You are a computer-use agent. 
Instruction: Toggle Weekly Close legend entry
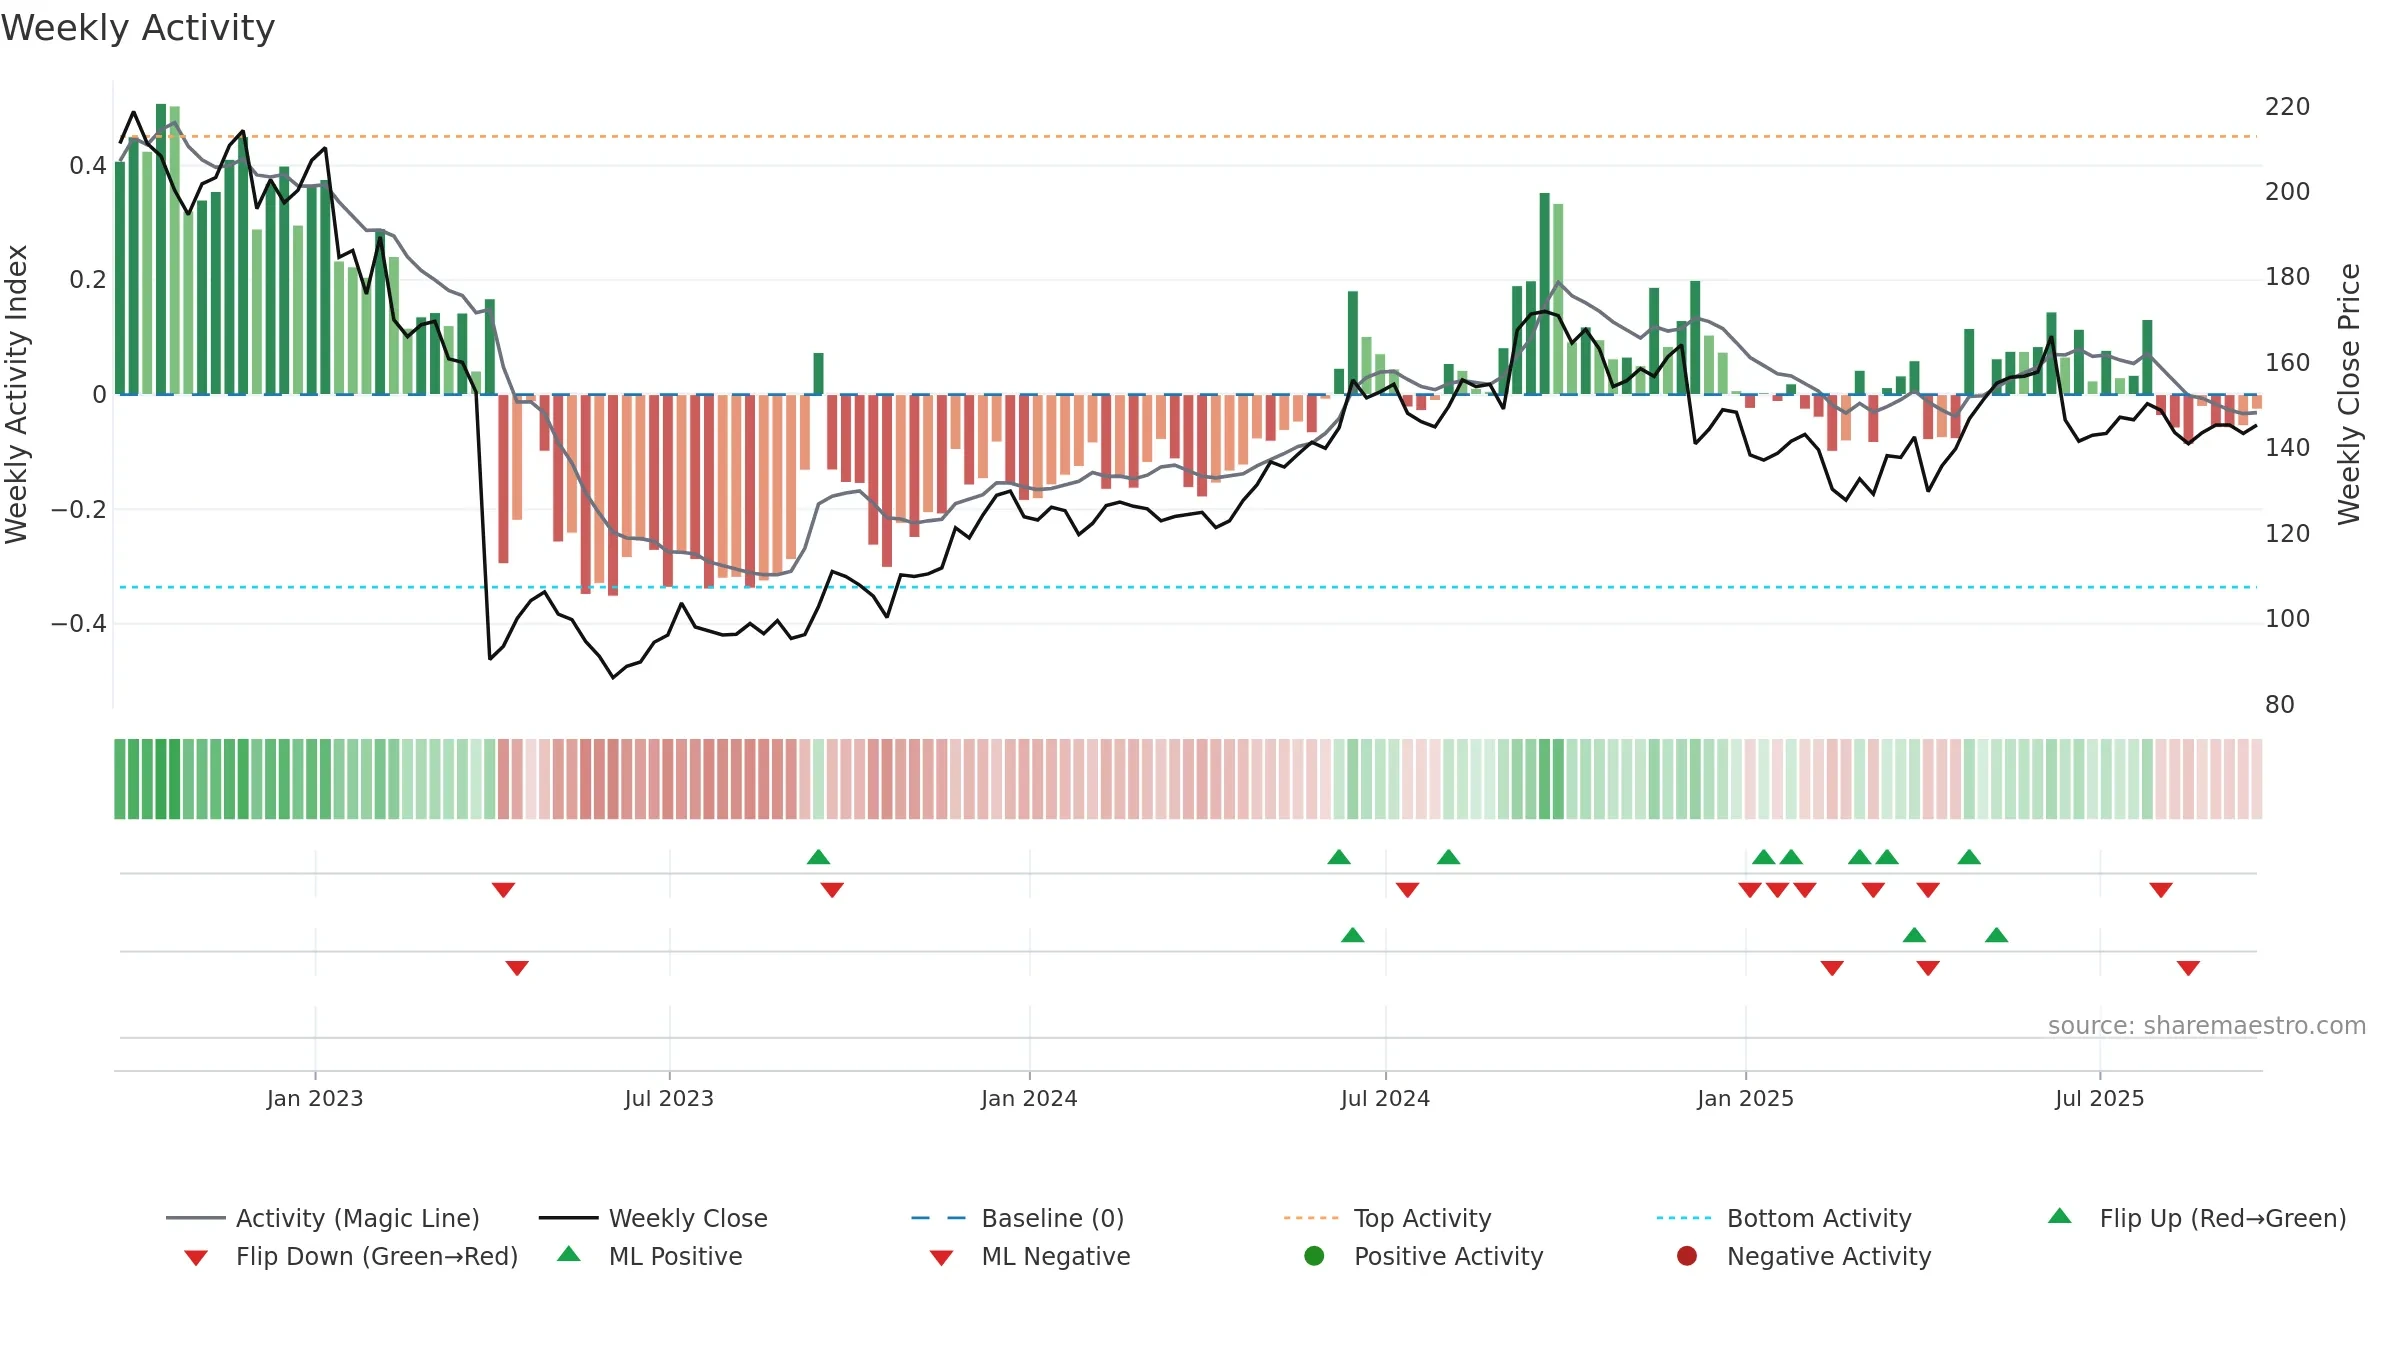pyautogui.click(x=653, y=1218)
